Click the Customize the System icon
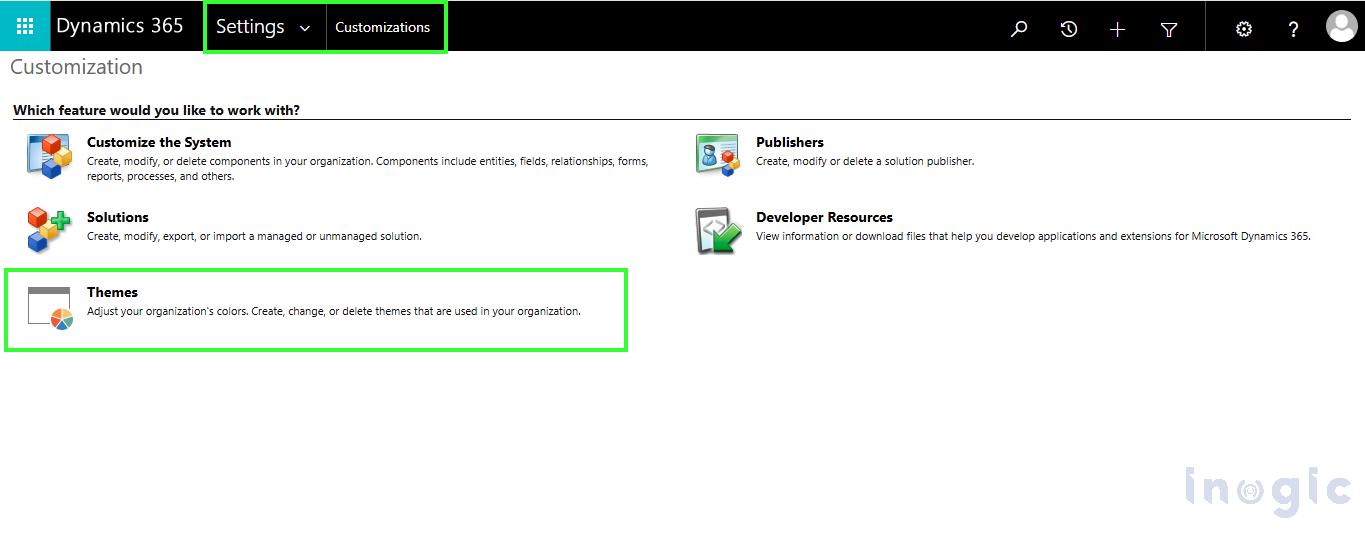Screen dimensions: 1365x547 point(49,157)
